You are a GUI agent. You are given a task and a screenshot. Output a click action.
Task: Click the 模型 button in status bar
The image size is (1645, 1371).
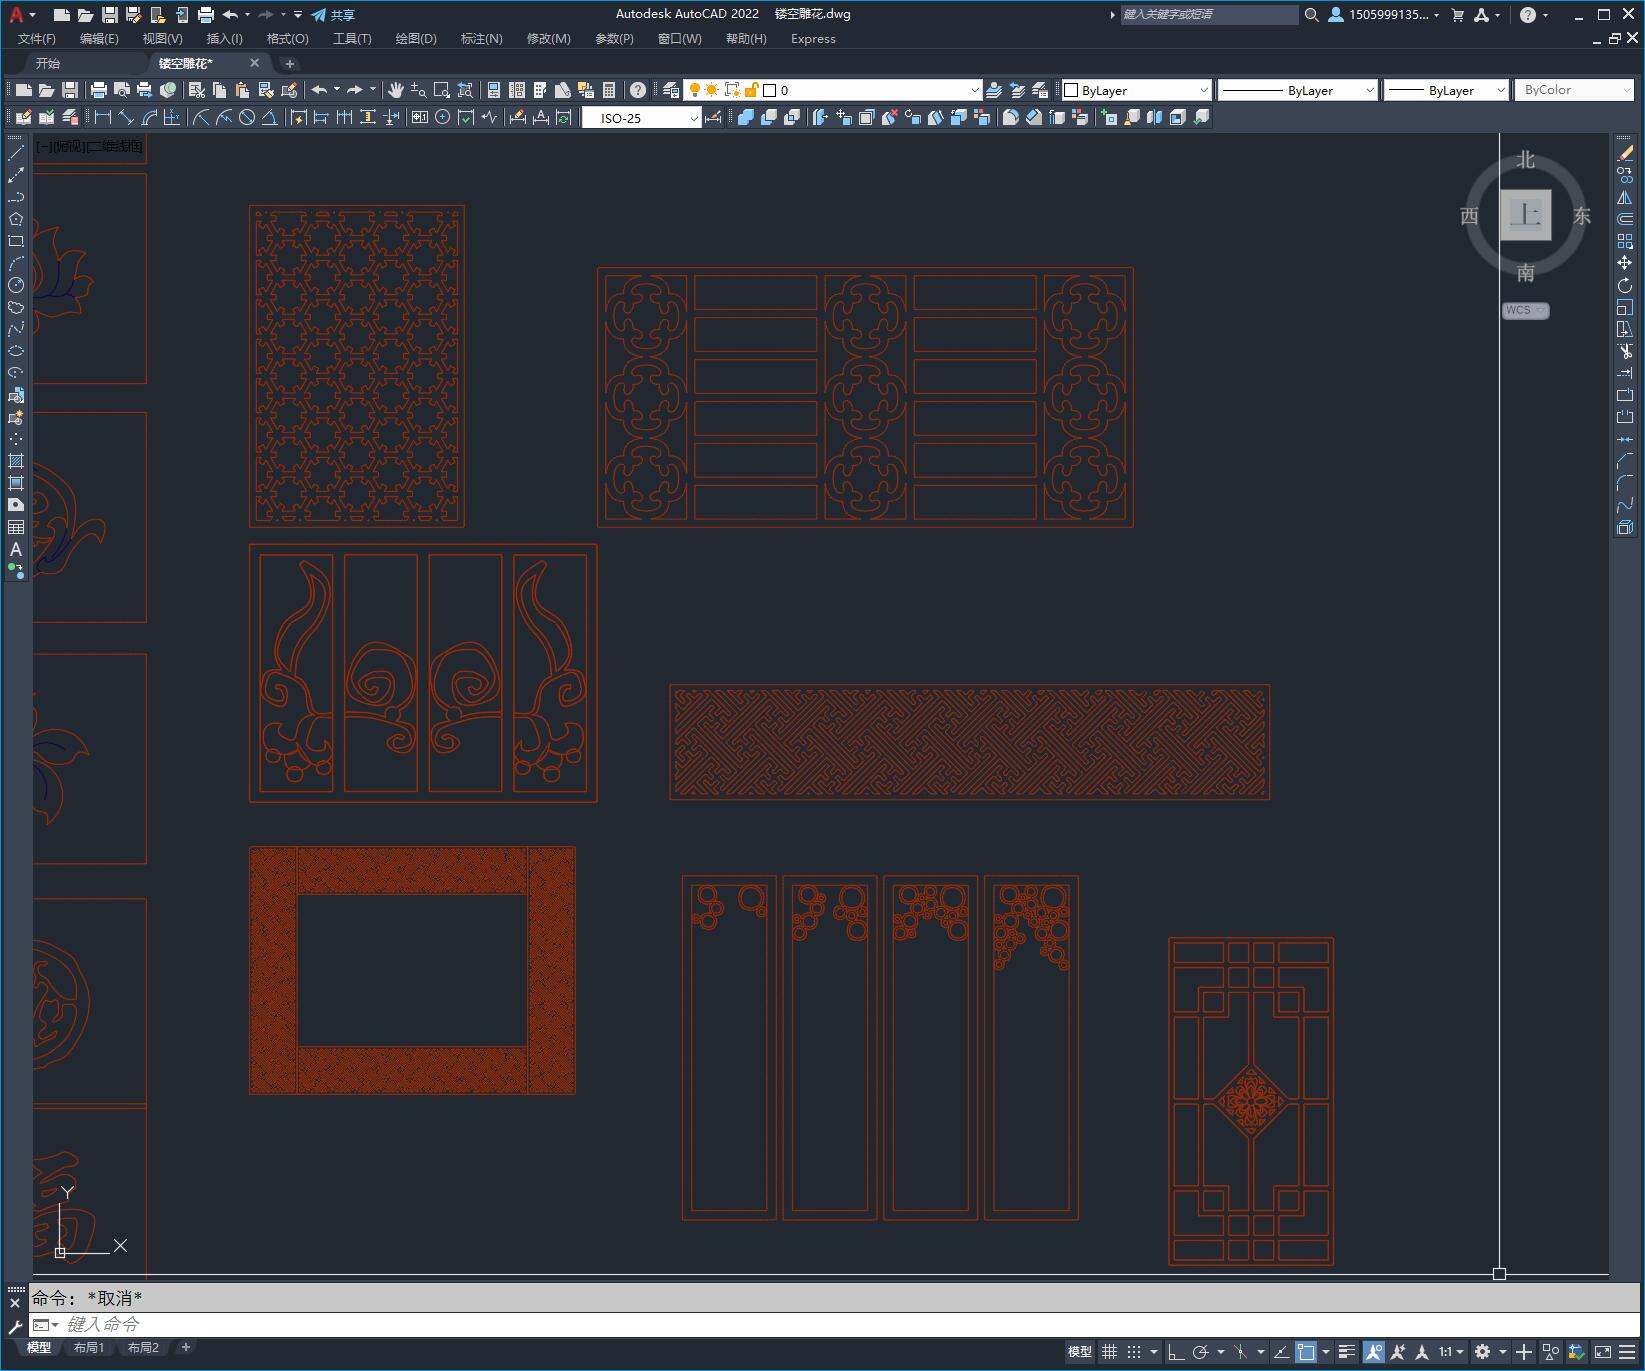point(1079,1352)
